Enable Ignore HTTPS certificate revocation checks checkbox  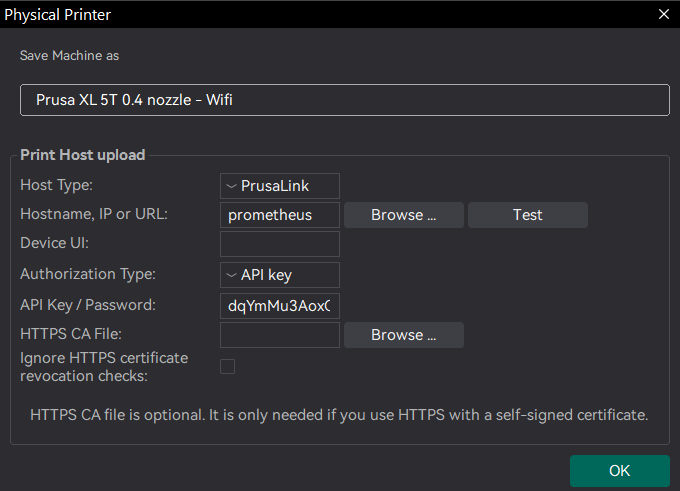228,366
